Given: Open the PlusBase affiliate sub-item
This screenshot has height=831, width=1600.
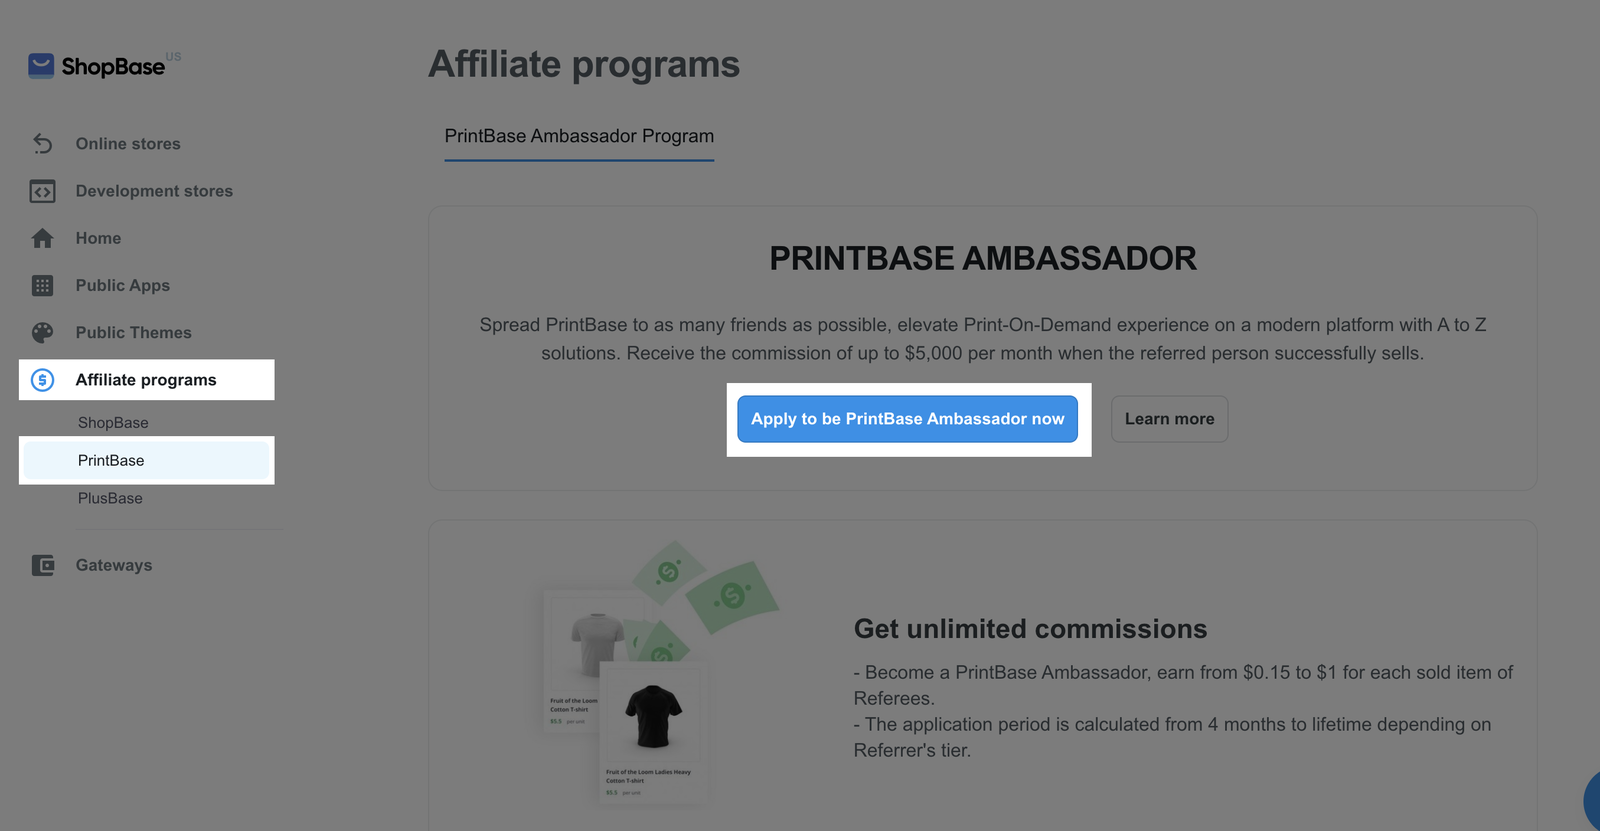Looking at the screenshot, I should pyautogui.click(x=110, y=498).
